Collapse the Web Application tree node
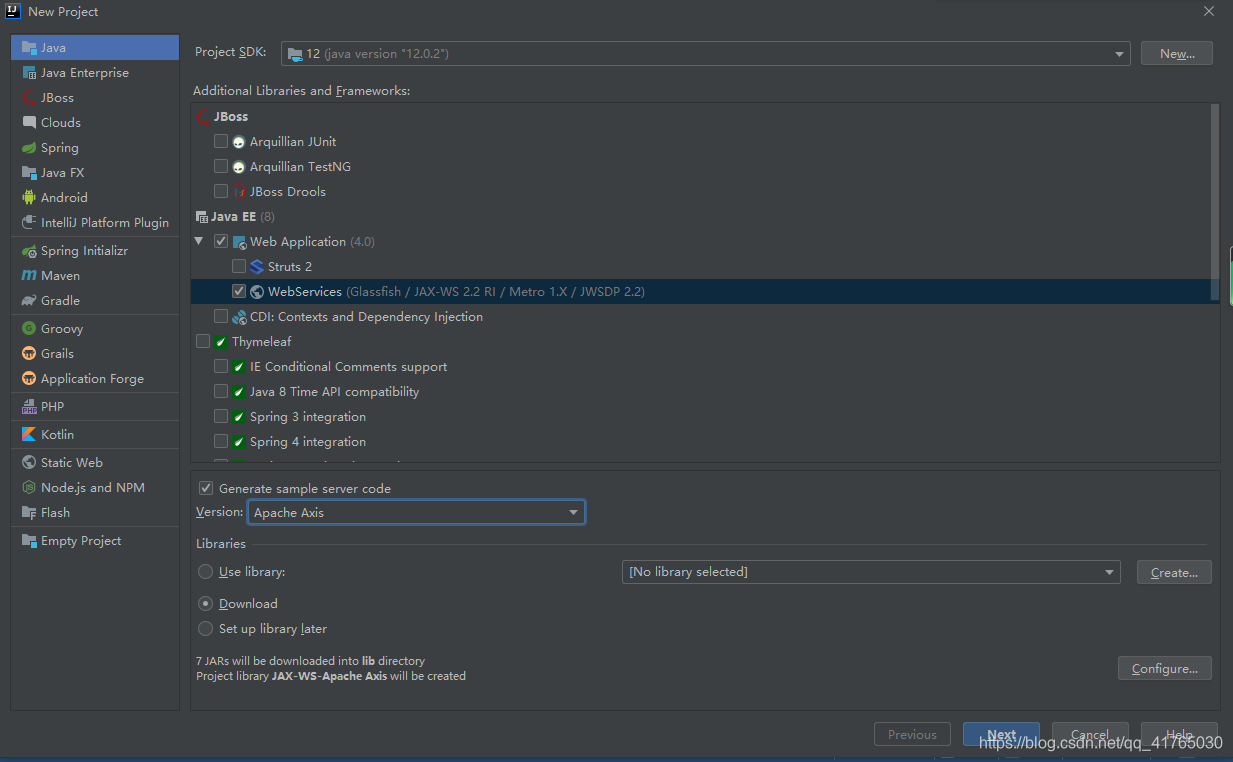Viewport: 1233px width, 762px height. pyautogui.click(x=199, y=241)
